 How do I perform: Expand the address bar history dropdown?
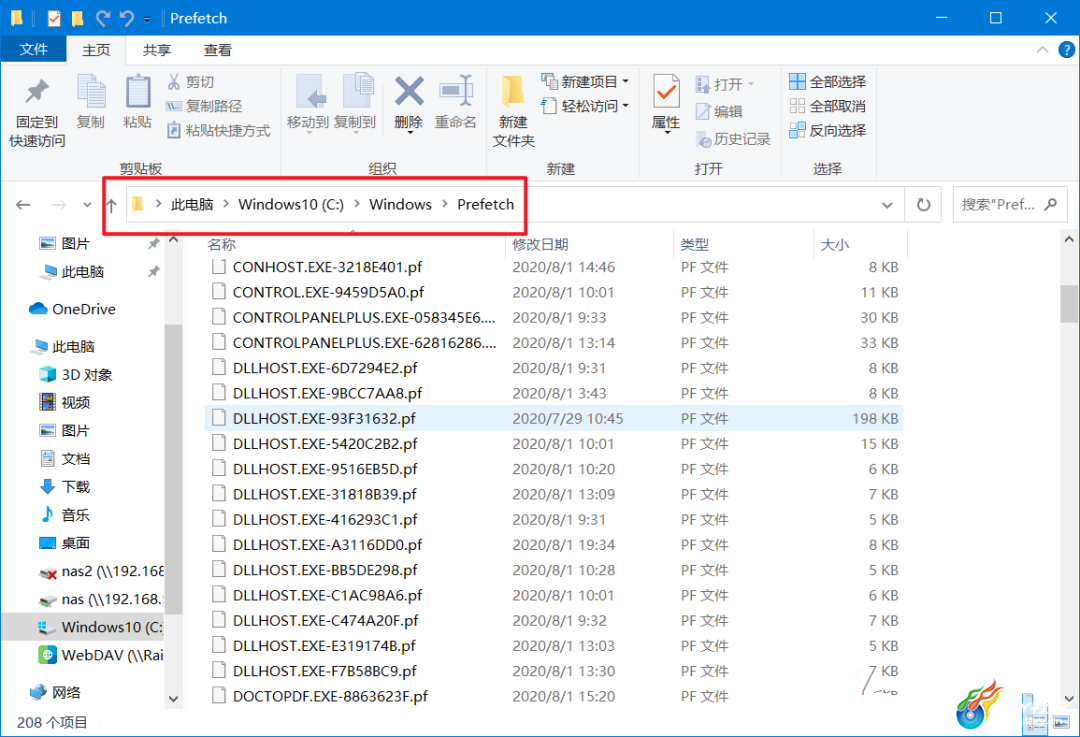pos(887,205)
